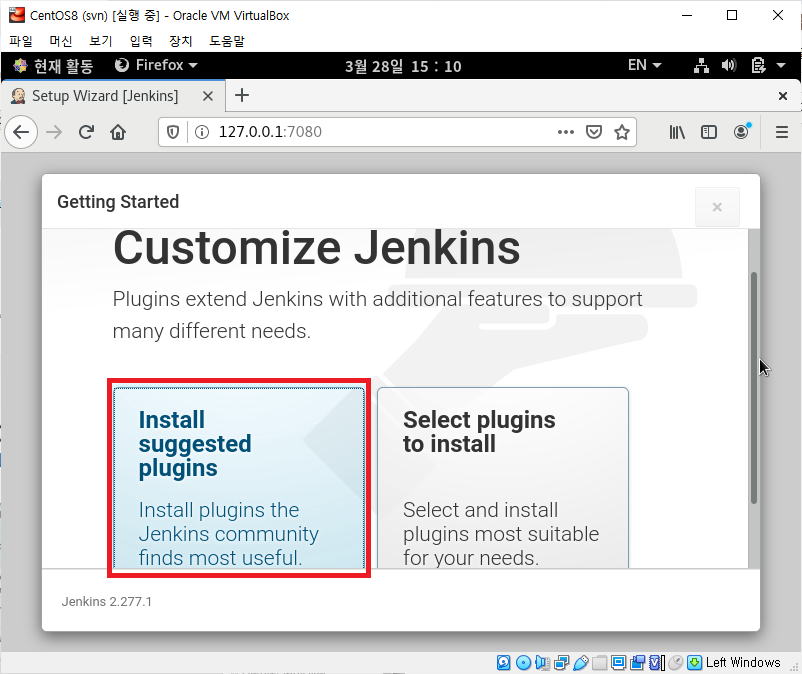Open VirtualBox 머신 menu

(x=61, y=40)
